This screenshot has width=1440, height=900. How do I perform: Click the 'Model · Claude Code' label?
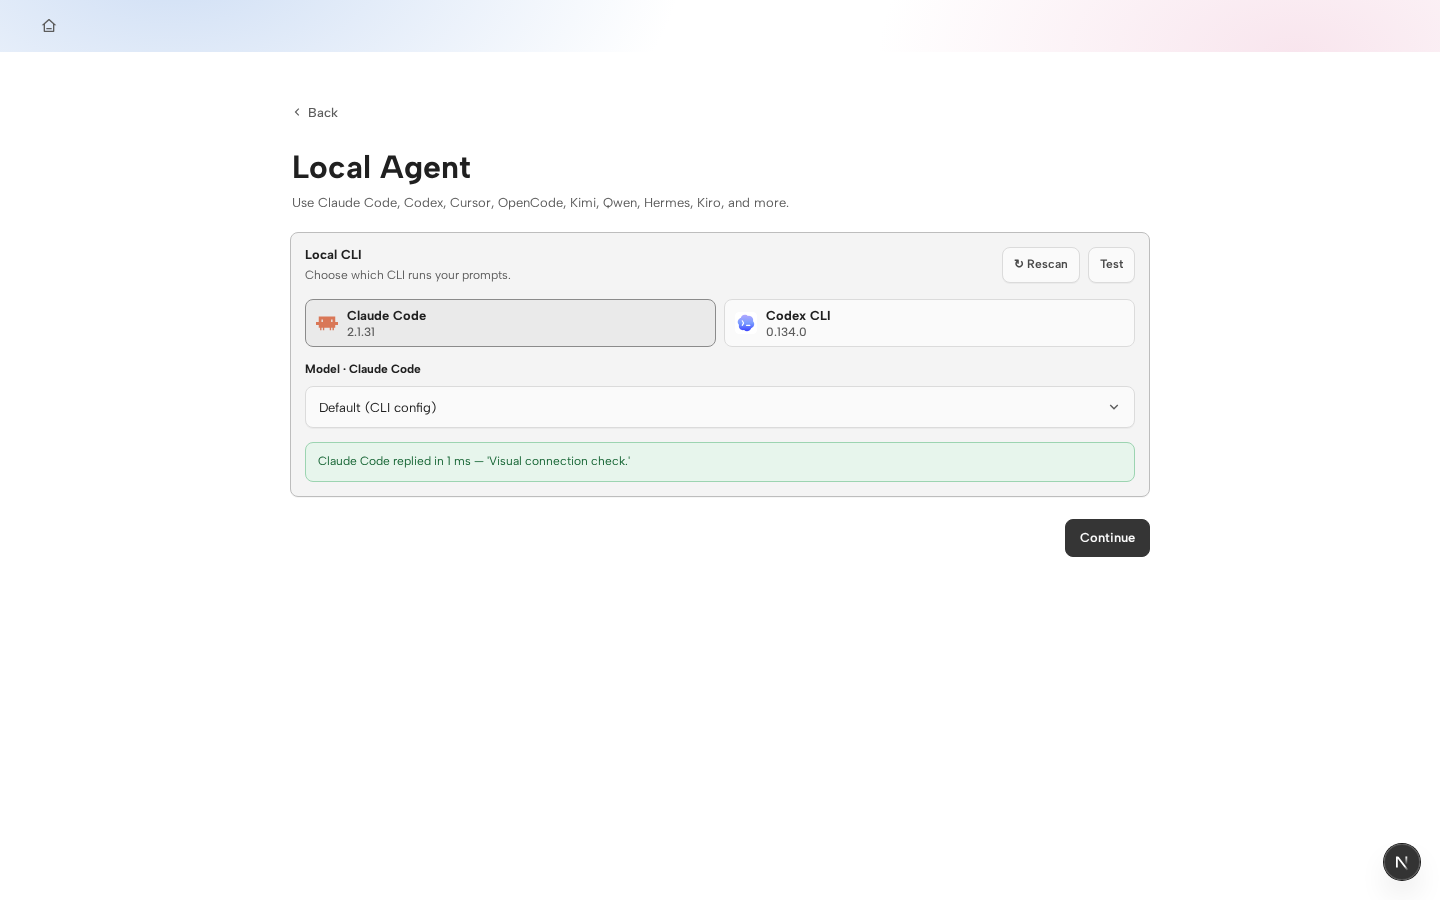pyautogui.click(x=363, y=369)
